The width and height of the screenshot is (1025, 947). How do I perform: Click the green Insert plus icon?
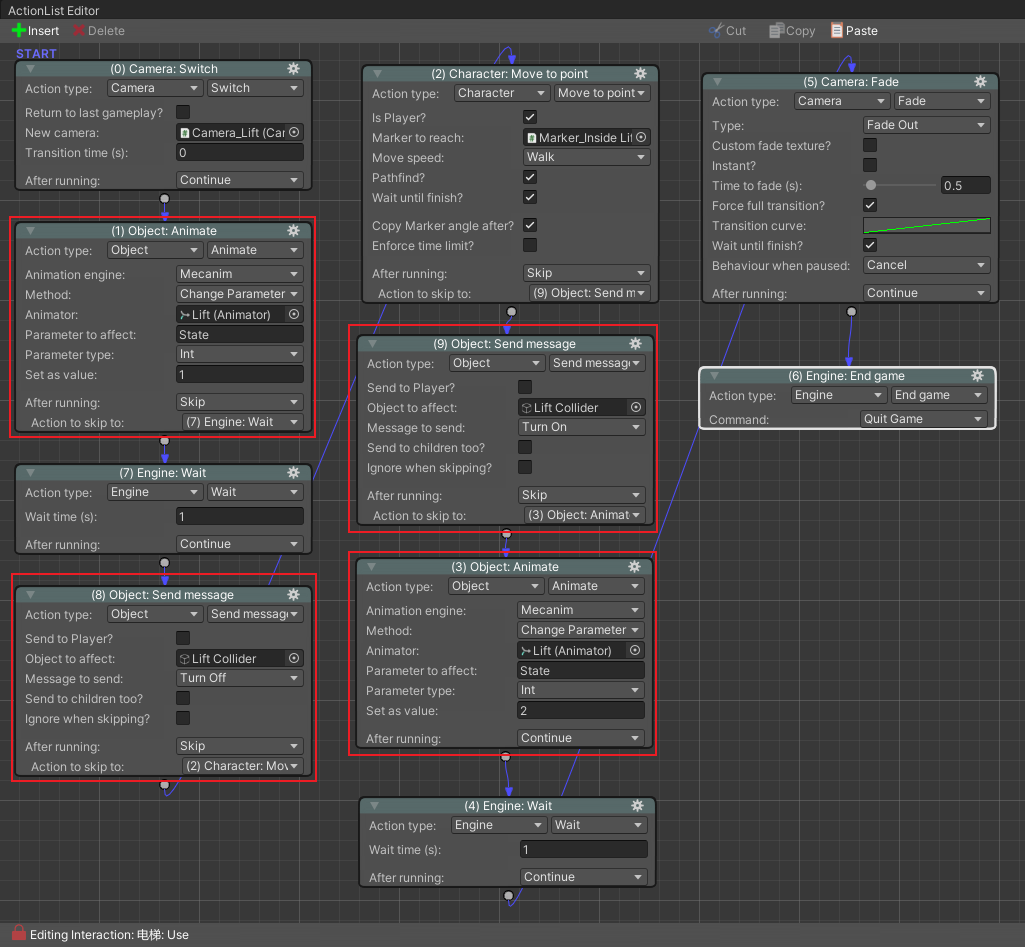point(19,31)
